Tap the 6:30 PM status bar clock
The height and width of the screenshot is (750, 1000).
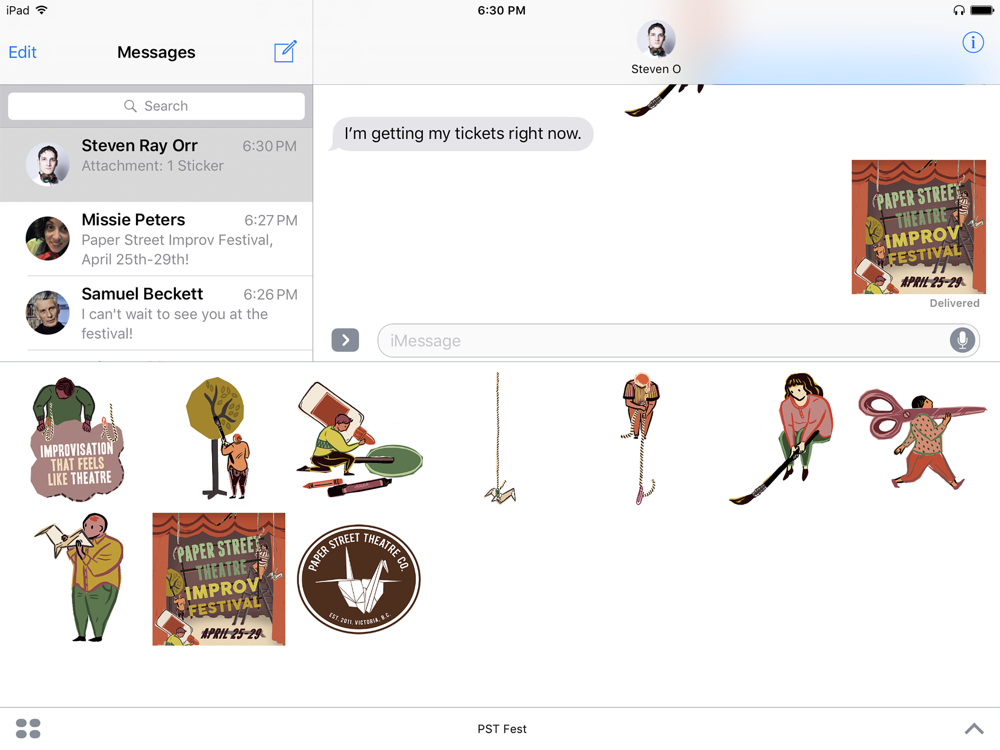point(501,10)
